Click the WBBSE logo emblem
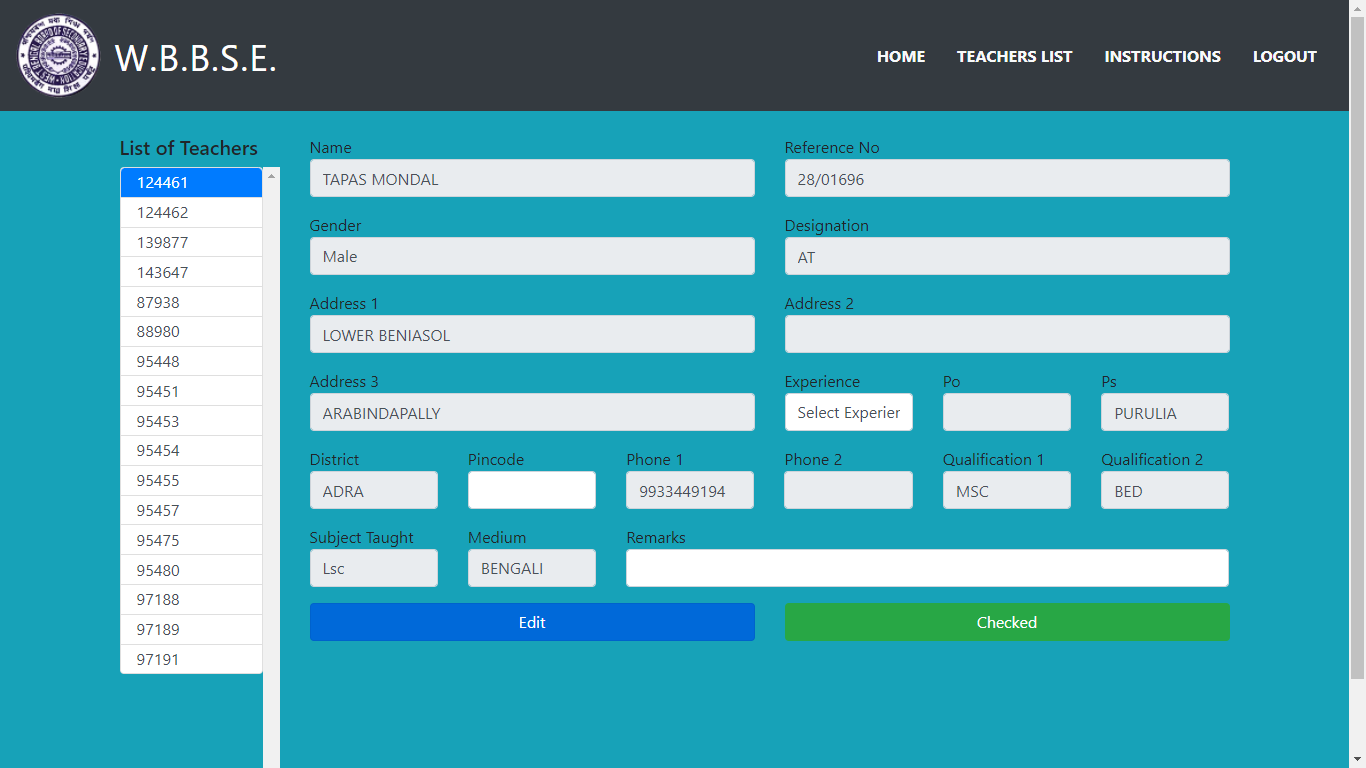The height and width of the screenshot is (768, 1366). [x=58, y=56]
